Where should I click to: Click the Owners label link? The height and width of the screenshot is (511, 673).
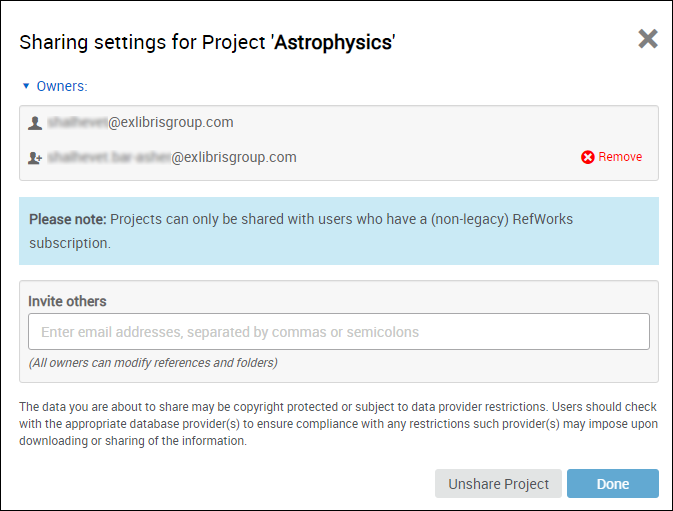(x=62, y=87)
